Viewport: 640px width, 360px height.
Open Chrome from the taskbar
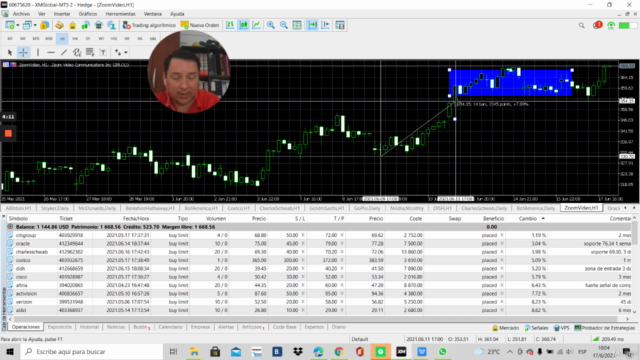coord(339,352)
